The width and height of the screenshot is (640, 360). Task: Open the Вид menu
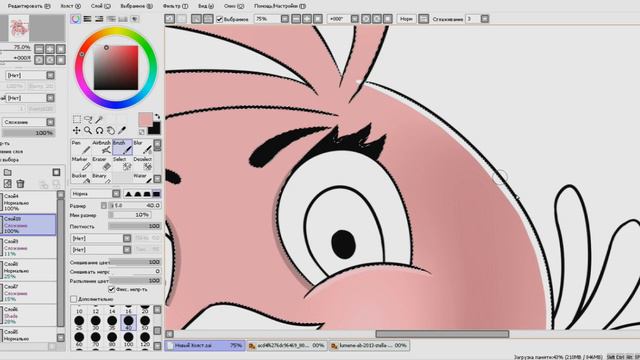[x=206, y=6]
